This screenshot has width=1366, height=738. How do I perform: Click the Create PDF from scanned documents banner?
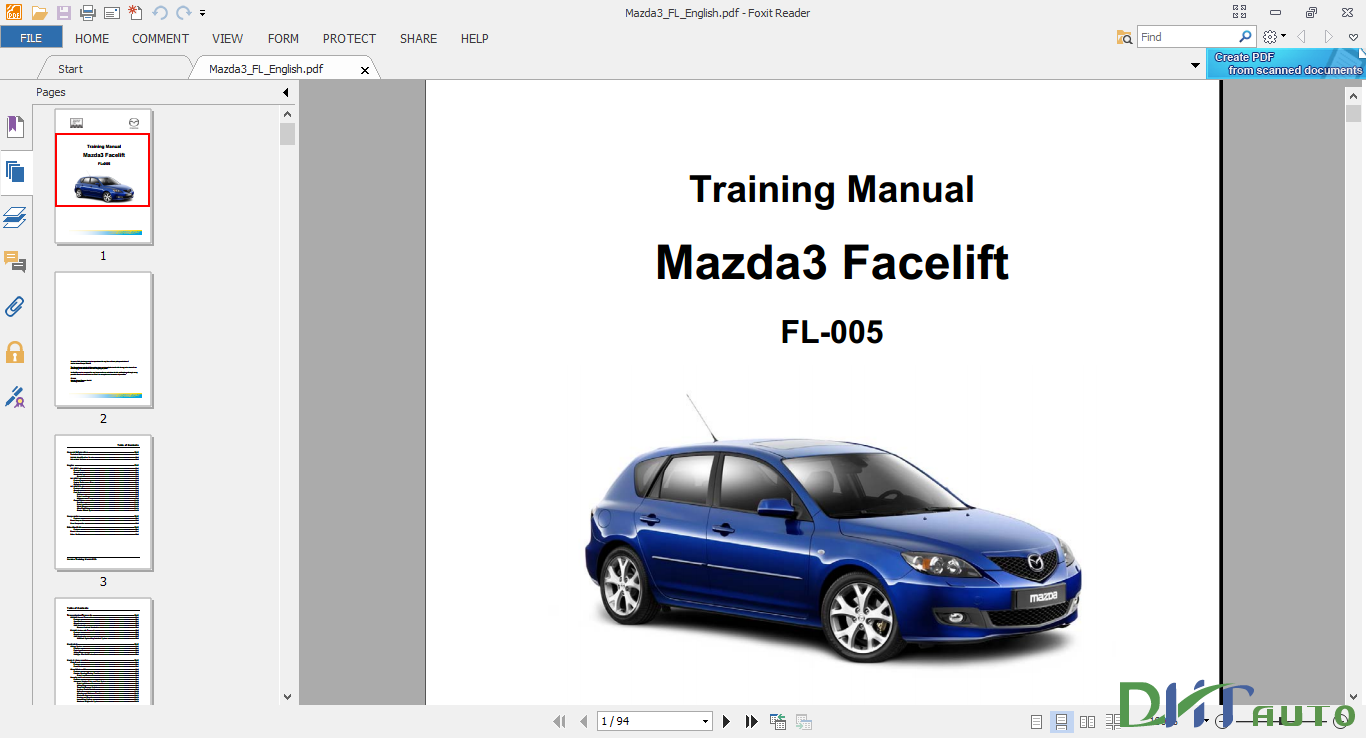point(1285,64)
